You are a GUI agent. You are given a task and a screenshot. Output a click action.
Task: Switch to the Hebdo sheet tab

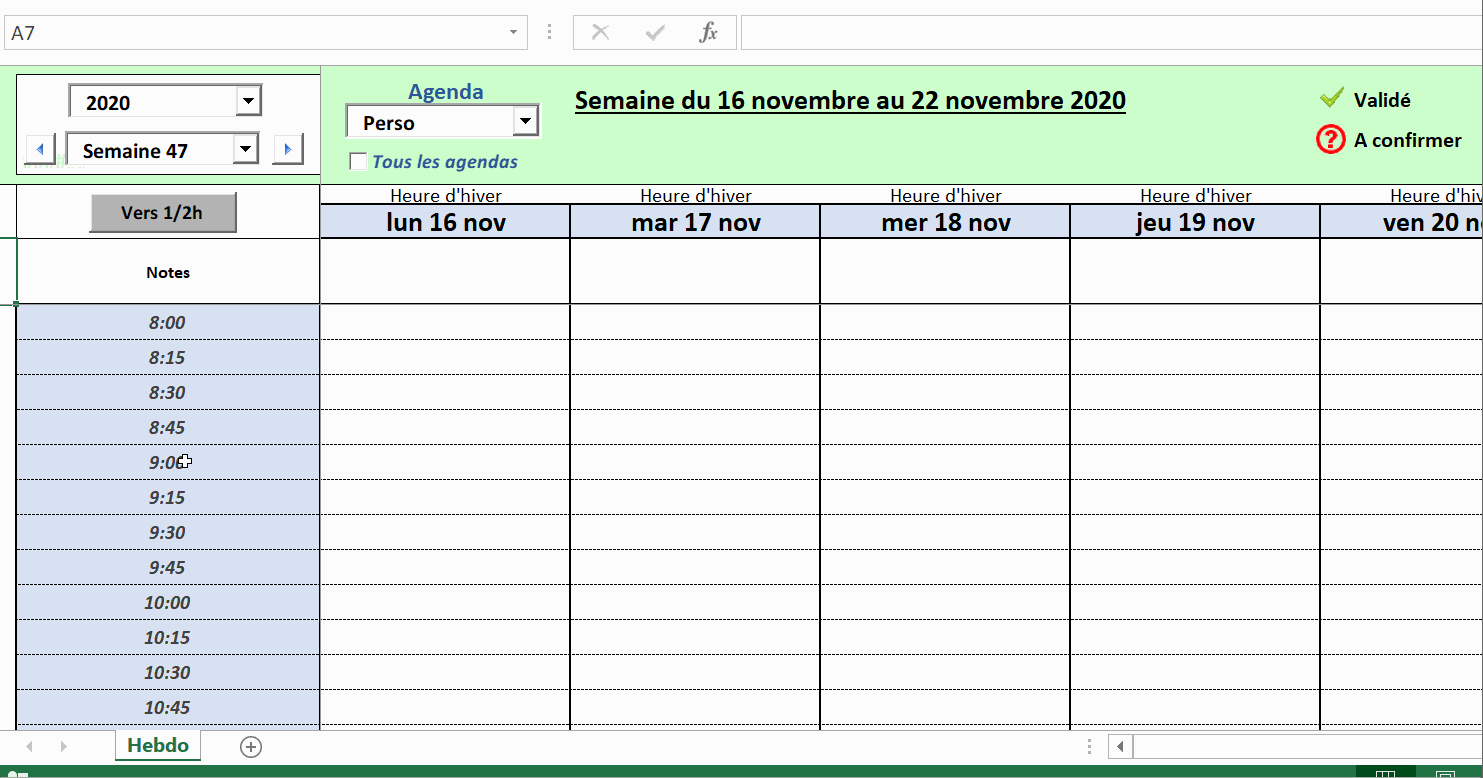pos(158,745)
